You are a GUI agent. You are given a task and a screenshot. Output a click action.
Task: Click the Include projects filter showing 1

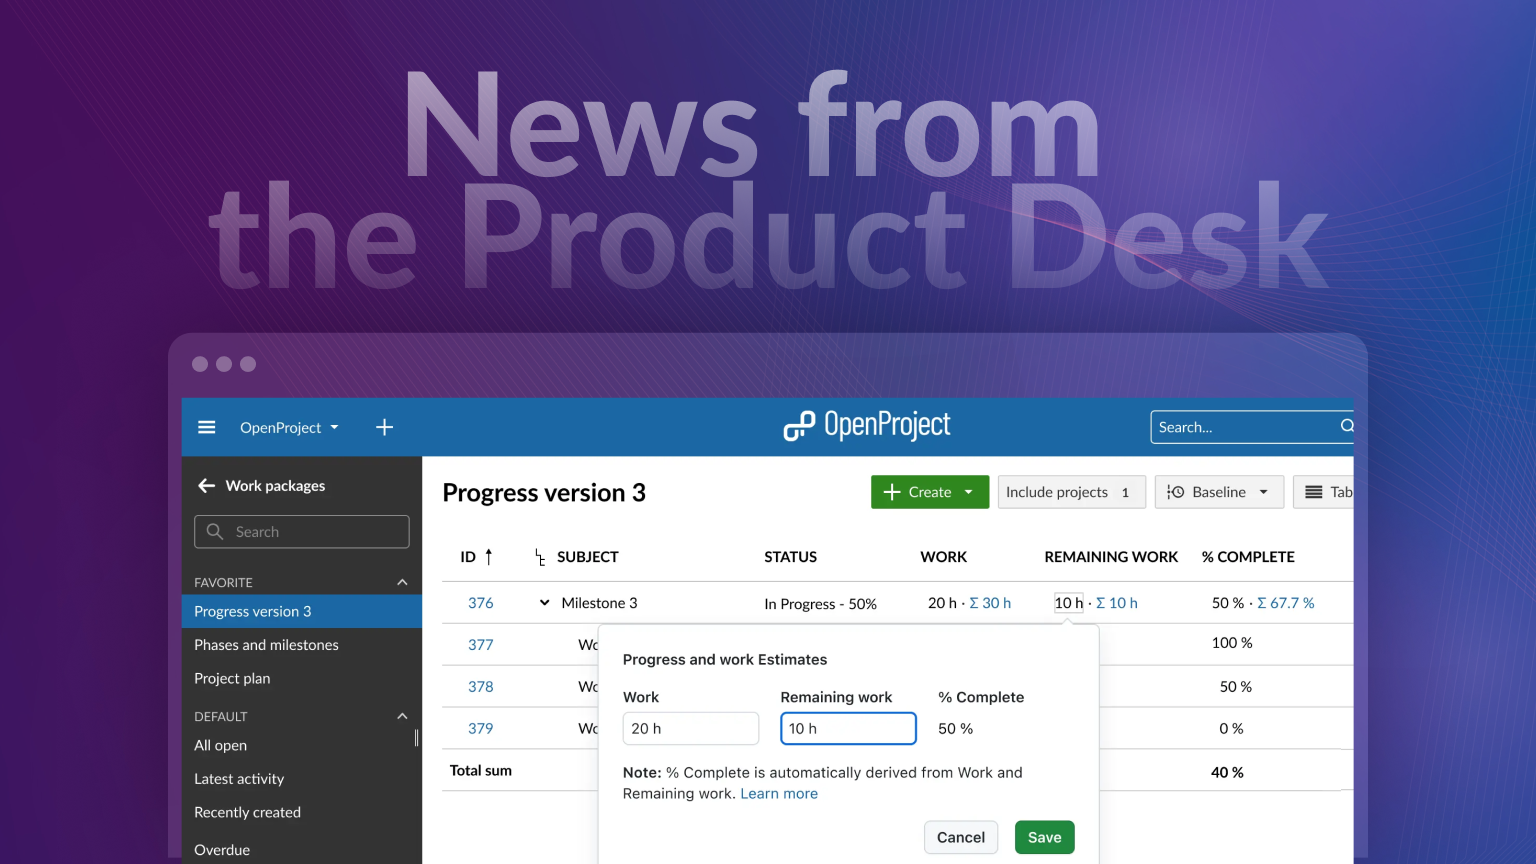[x=1070, y=491]
